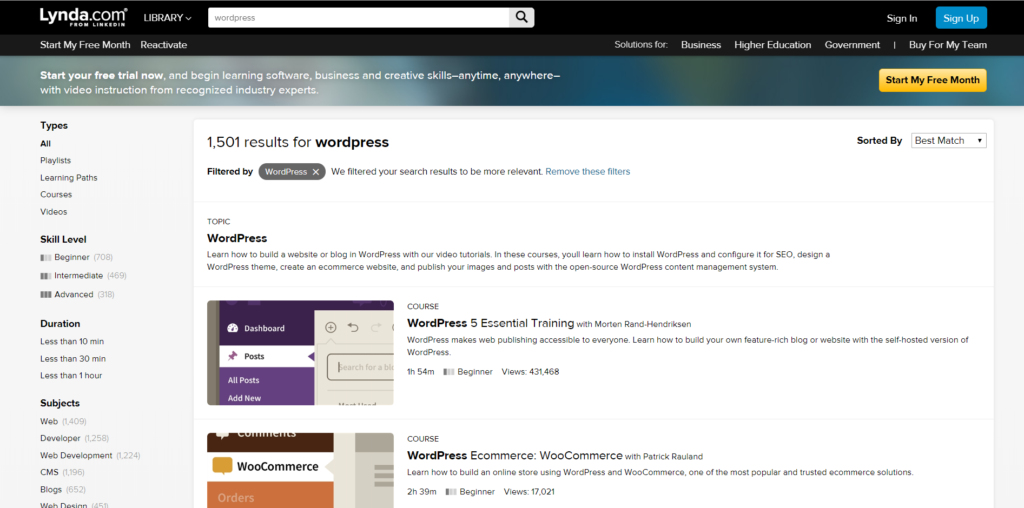Click the 1,501 results heading
The width and height of the screenshot is (1024, 508).
(298, 142)
